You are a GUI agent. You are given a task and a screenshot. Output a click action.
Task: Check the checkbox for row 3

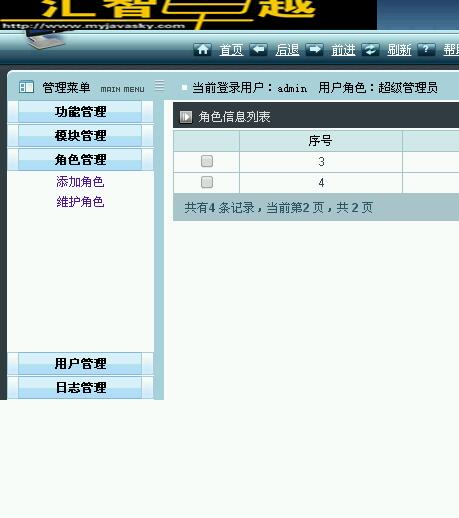pyautogui.click(x=207, y=161)
